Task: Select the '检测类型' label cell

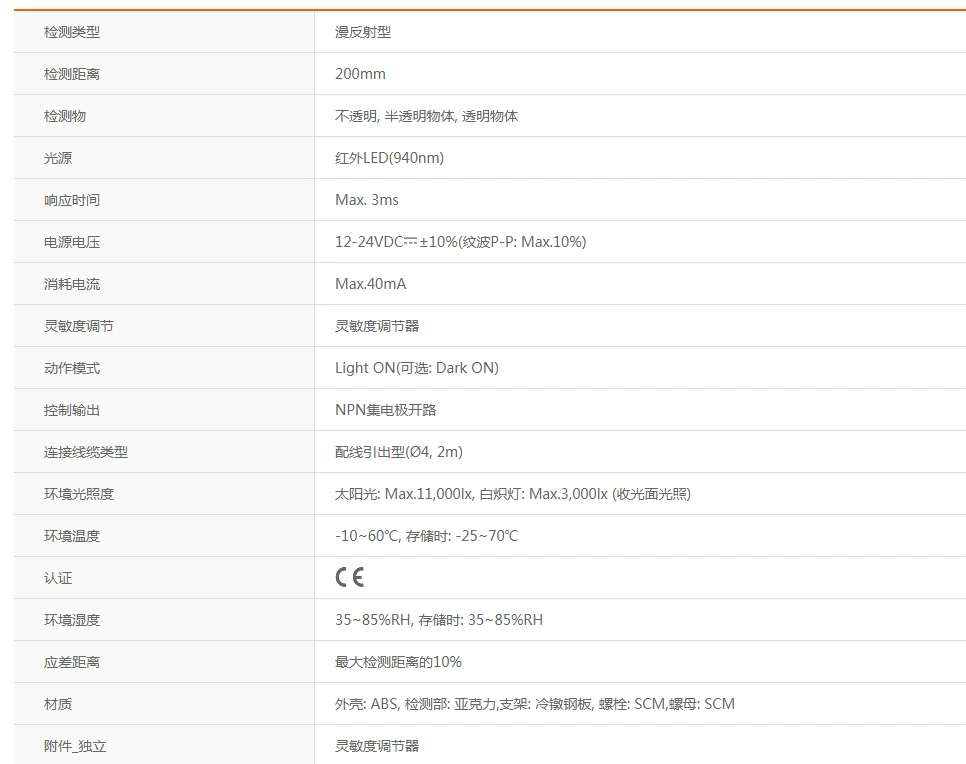Action: pyautogui.click(x=164, y=32)
